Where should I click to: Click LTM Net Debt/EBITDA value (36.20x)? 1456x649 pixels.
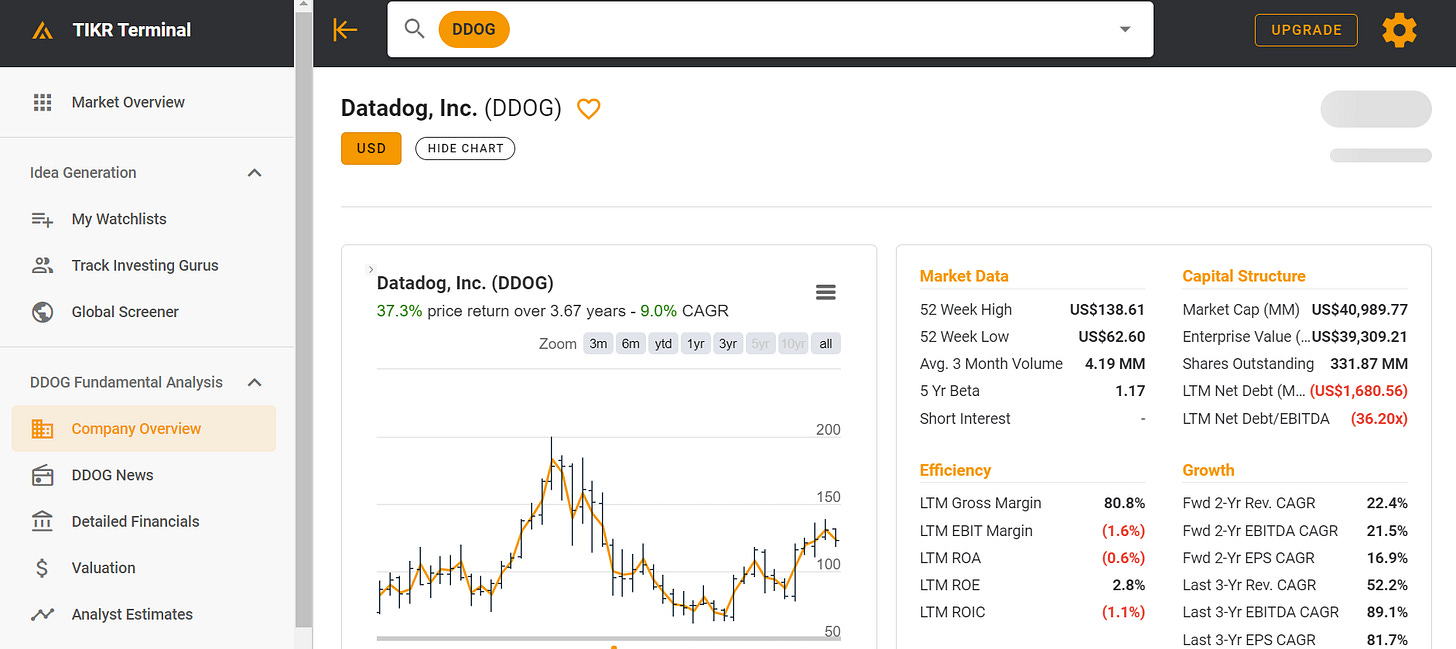pos(1379,419)
